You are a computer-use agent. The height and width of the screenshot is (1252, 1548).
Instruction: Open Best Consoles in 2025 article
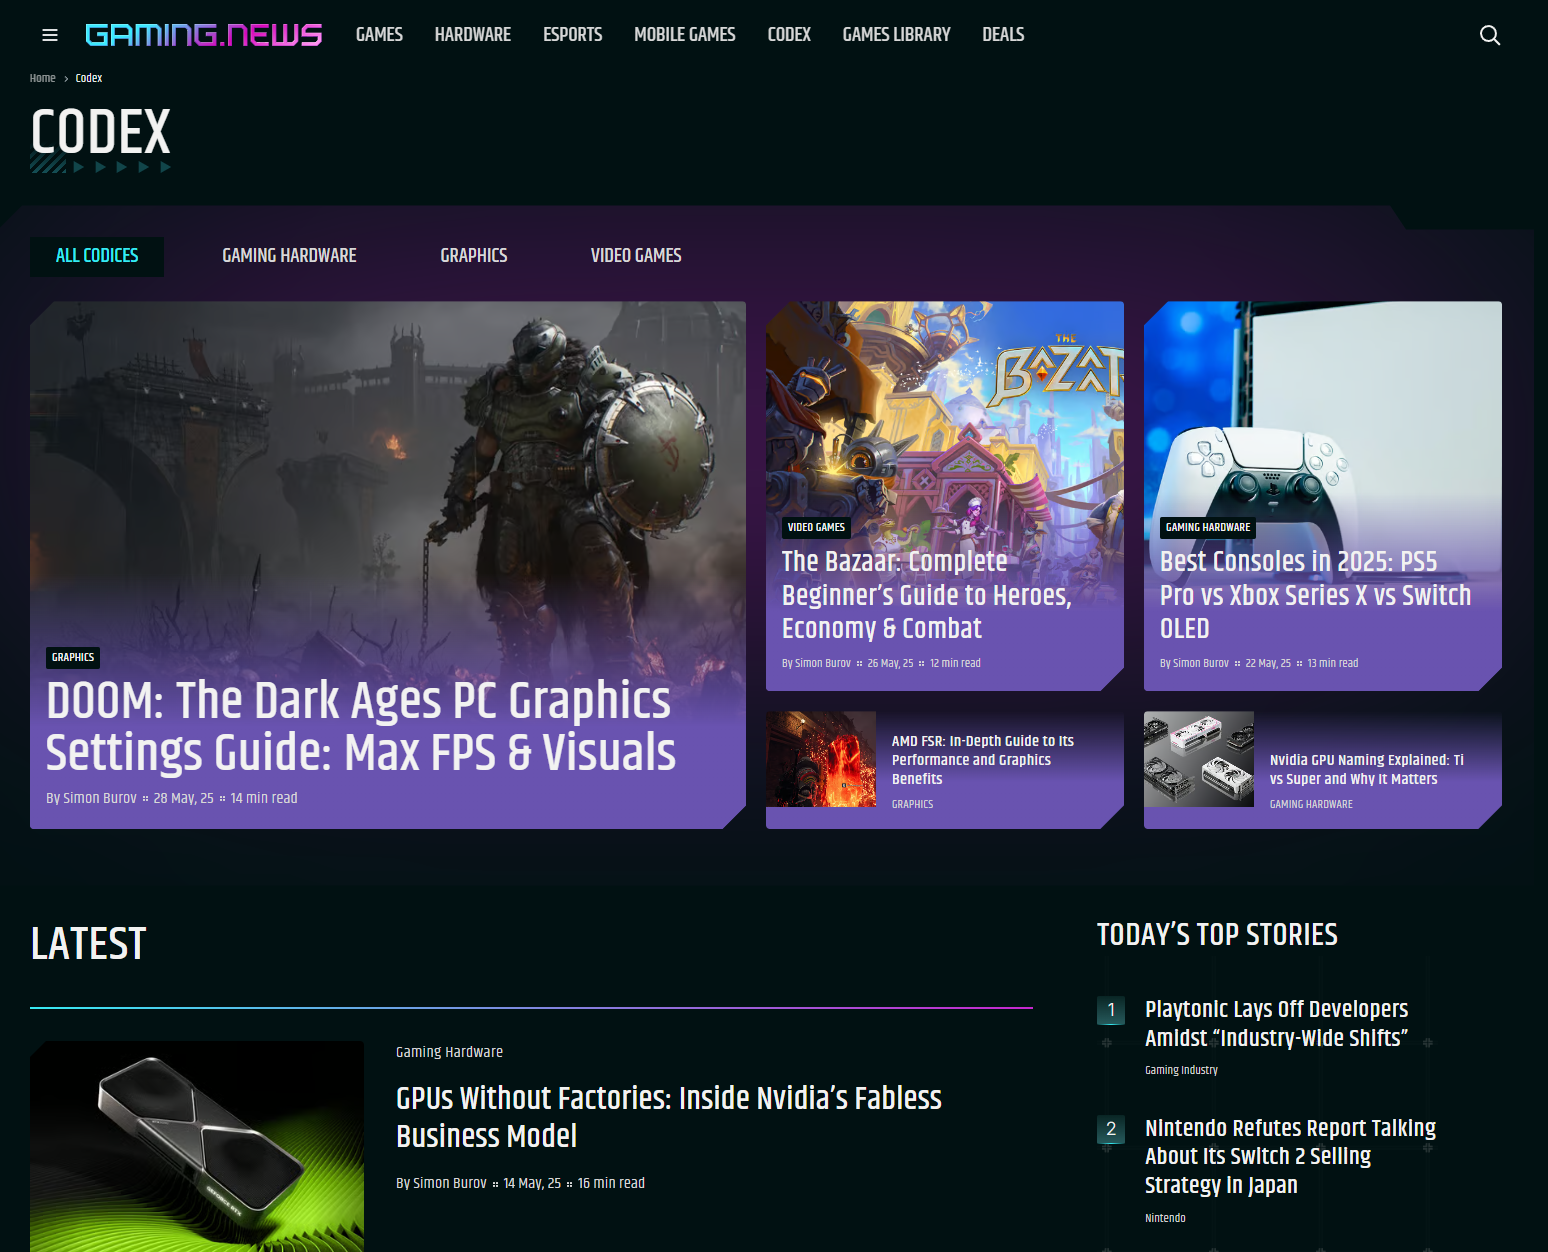click(1315, 595)
